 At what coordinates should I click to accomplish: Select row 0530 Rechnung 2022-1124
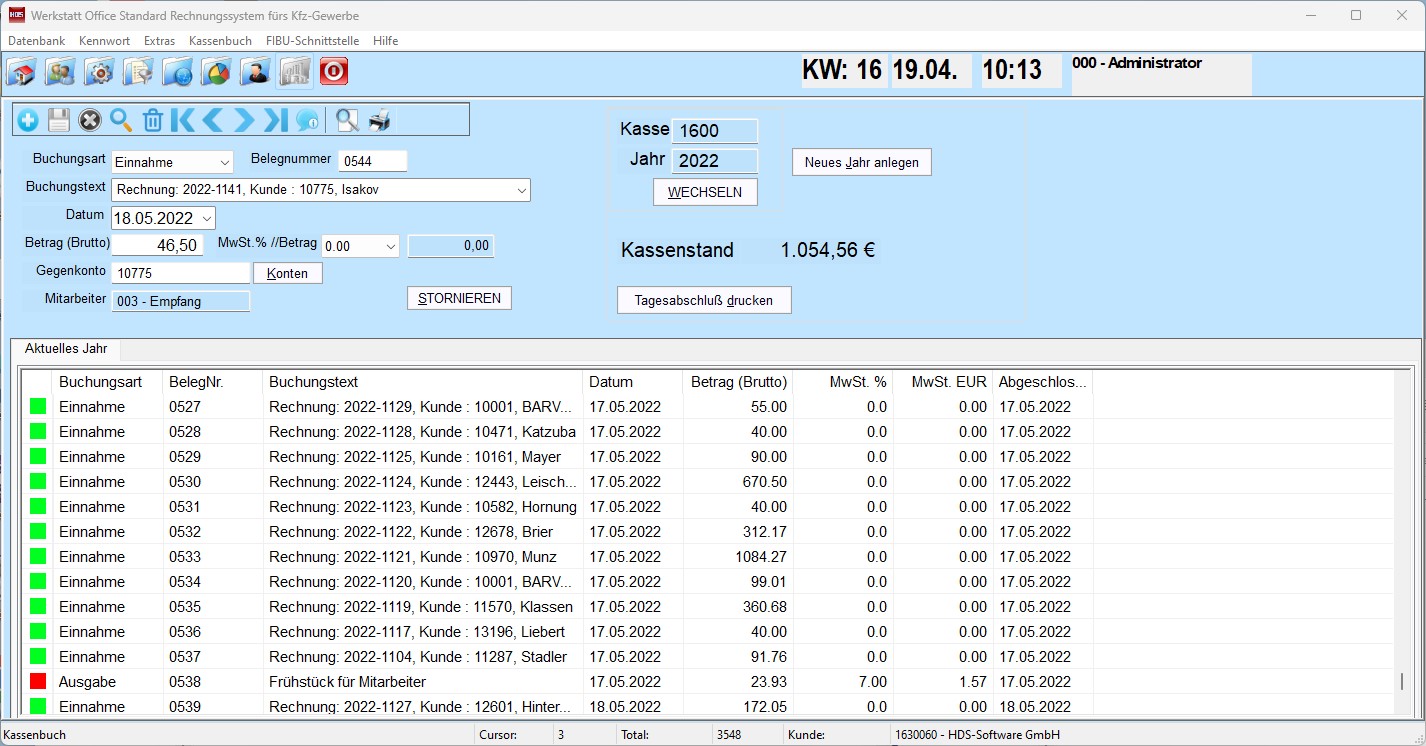pos(707,482)
